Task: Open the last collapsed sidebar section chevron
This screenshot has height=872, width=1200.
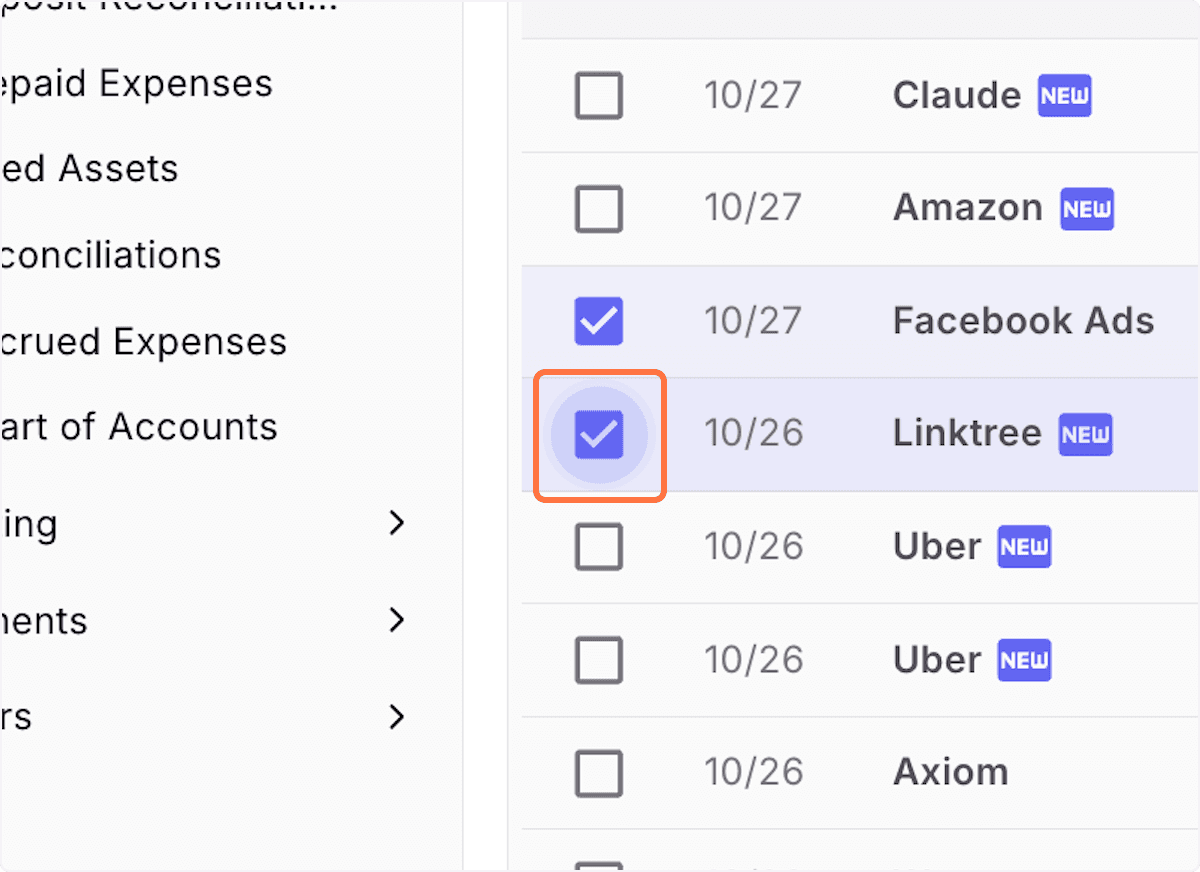Action: pyautogui.click(x=397, y=717)
